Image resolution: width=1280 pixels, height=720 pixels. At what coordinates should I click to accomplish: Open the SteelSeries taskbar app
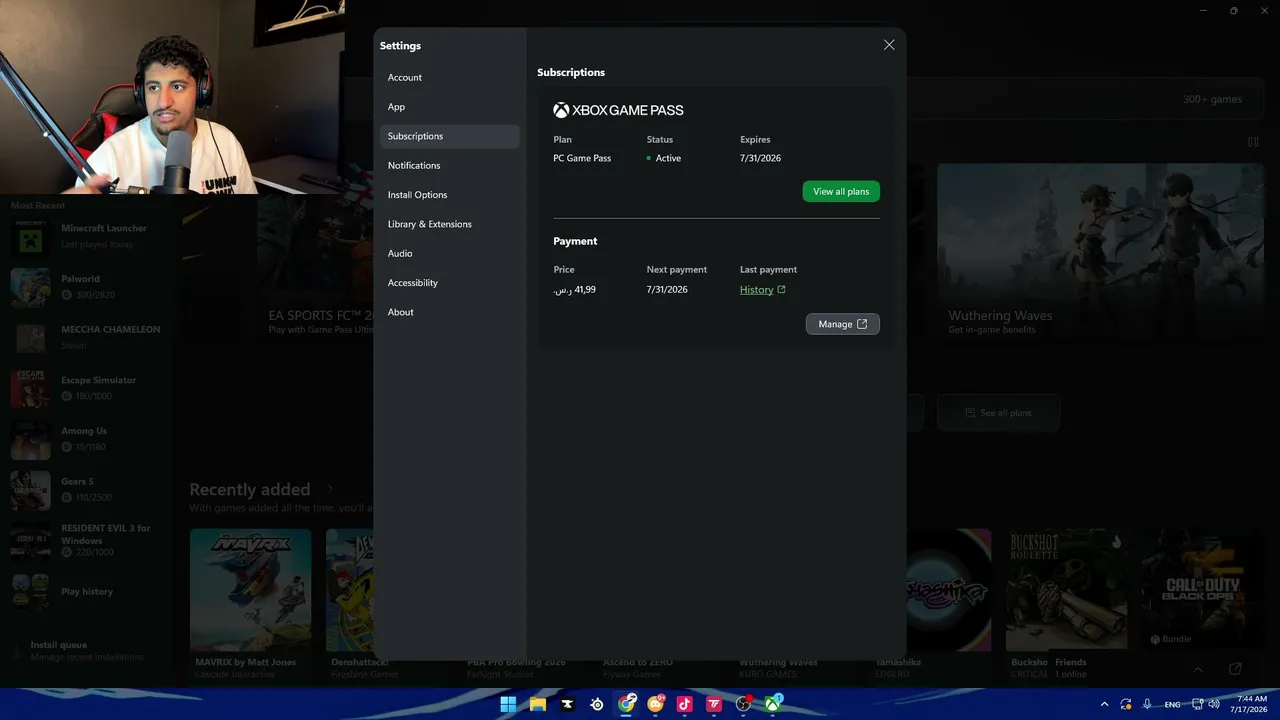(597, 704)
